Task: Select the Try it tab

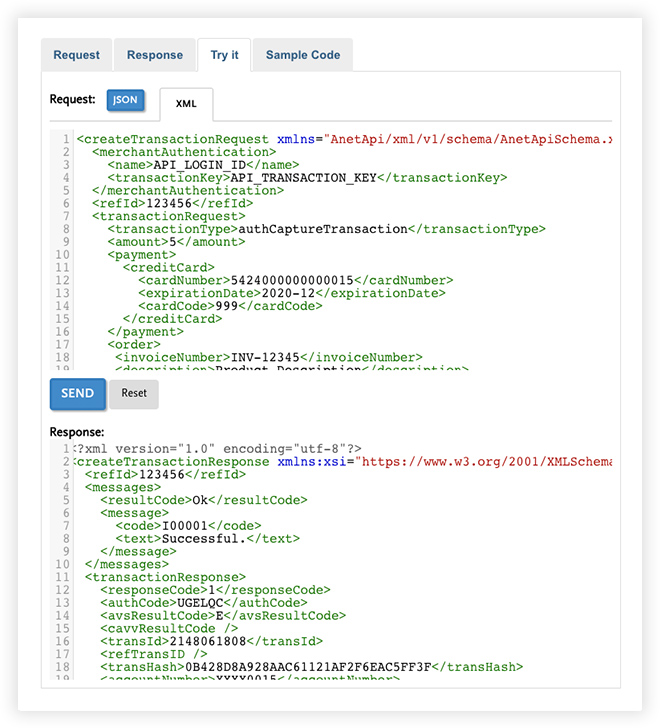Action: [x=224, y=55]
